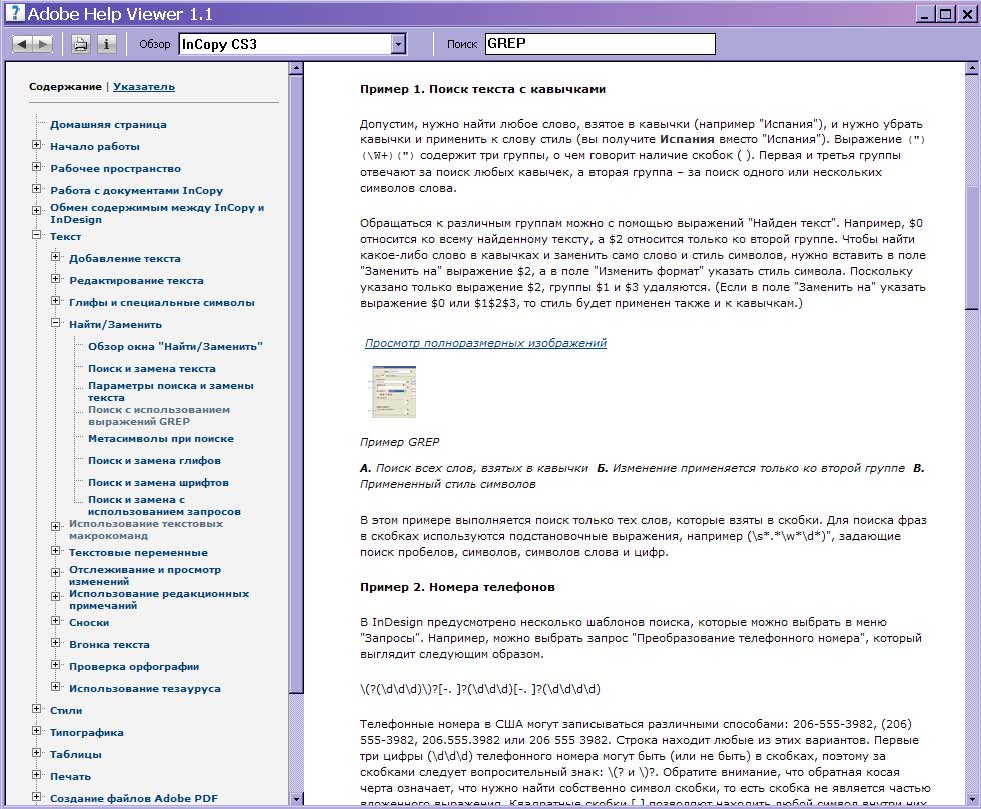This screenshot has height=809, width=981.
Task: Click the Пример GREP caption
Action: [x=399, y=442]
